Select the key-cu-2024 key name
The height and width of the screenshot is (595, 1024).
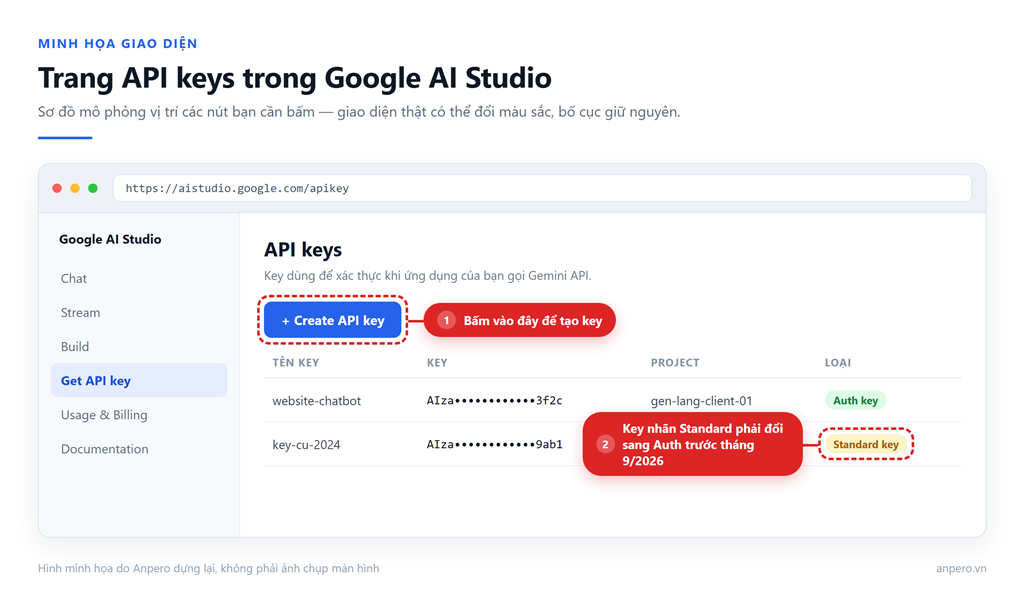click(306, 445)
